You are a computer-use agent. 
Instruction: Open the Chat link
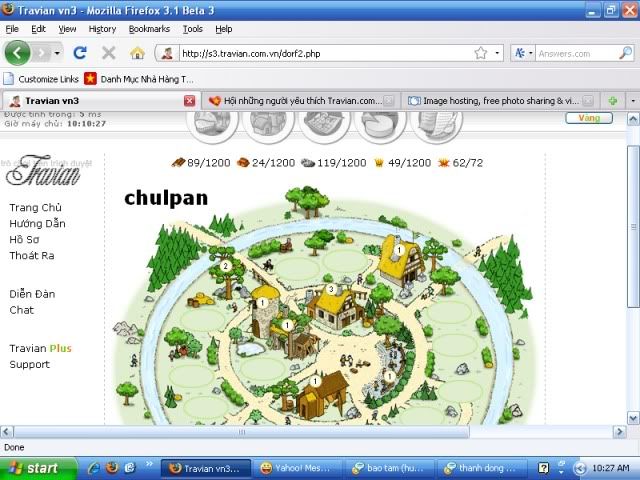click(x=22, y=310)
